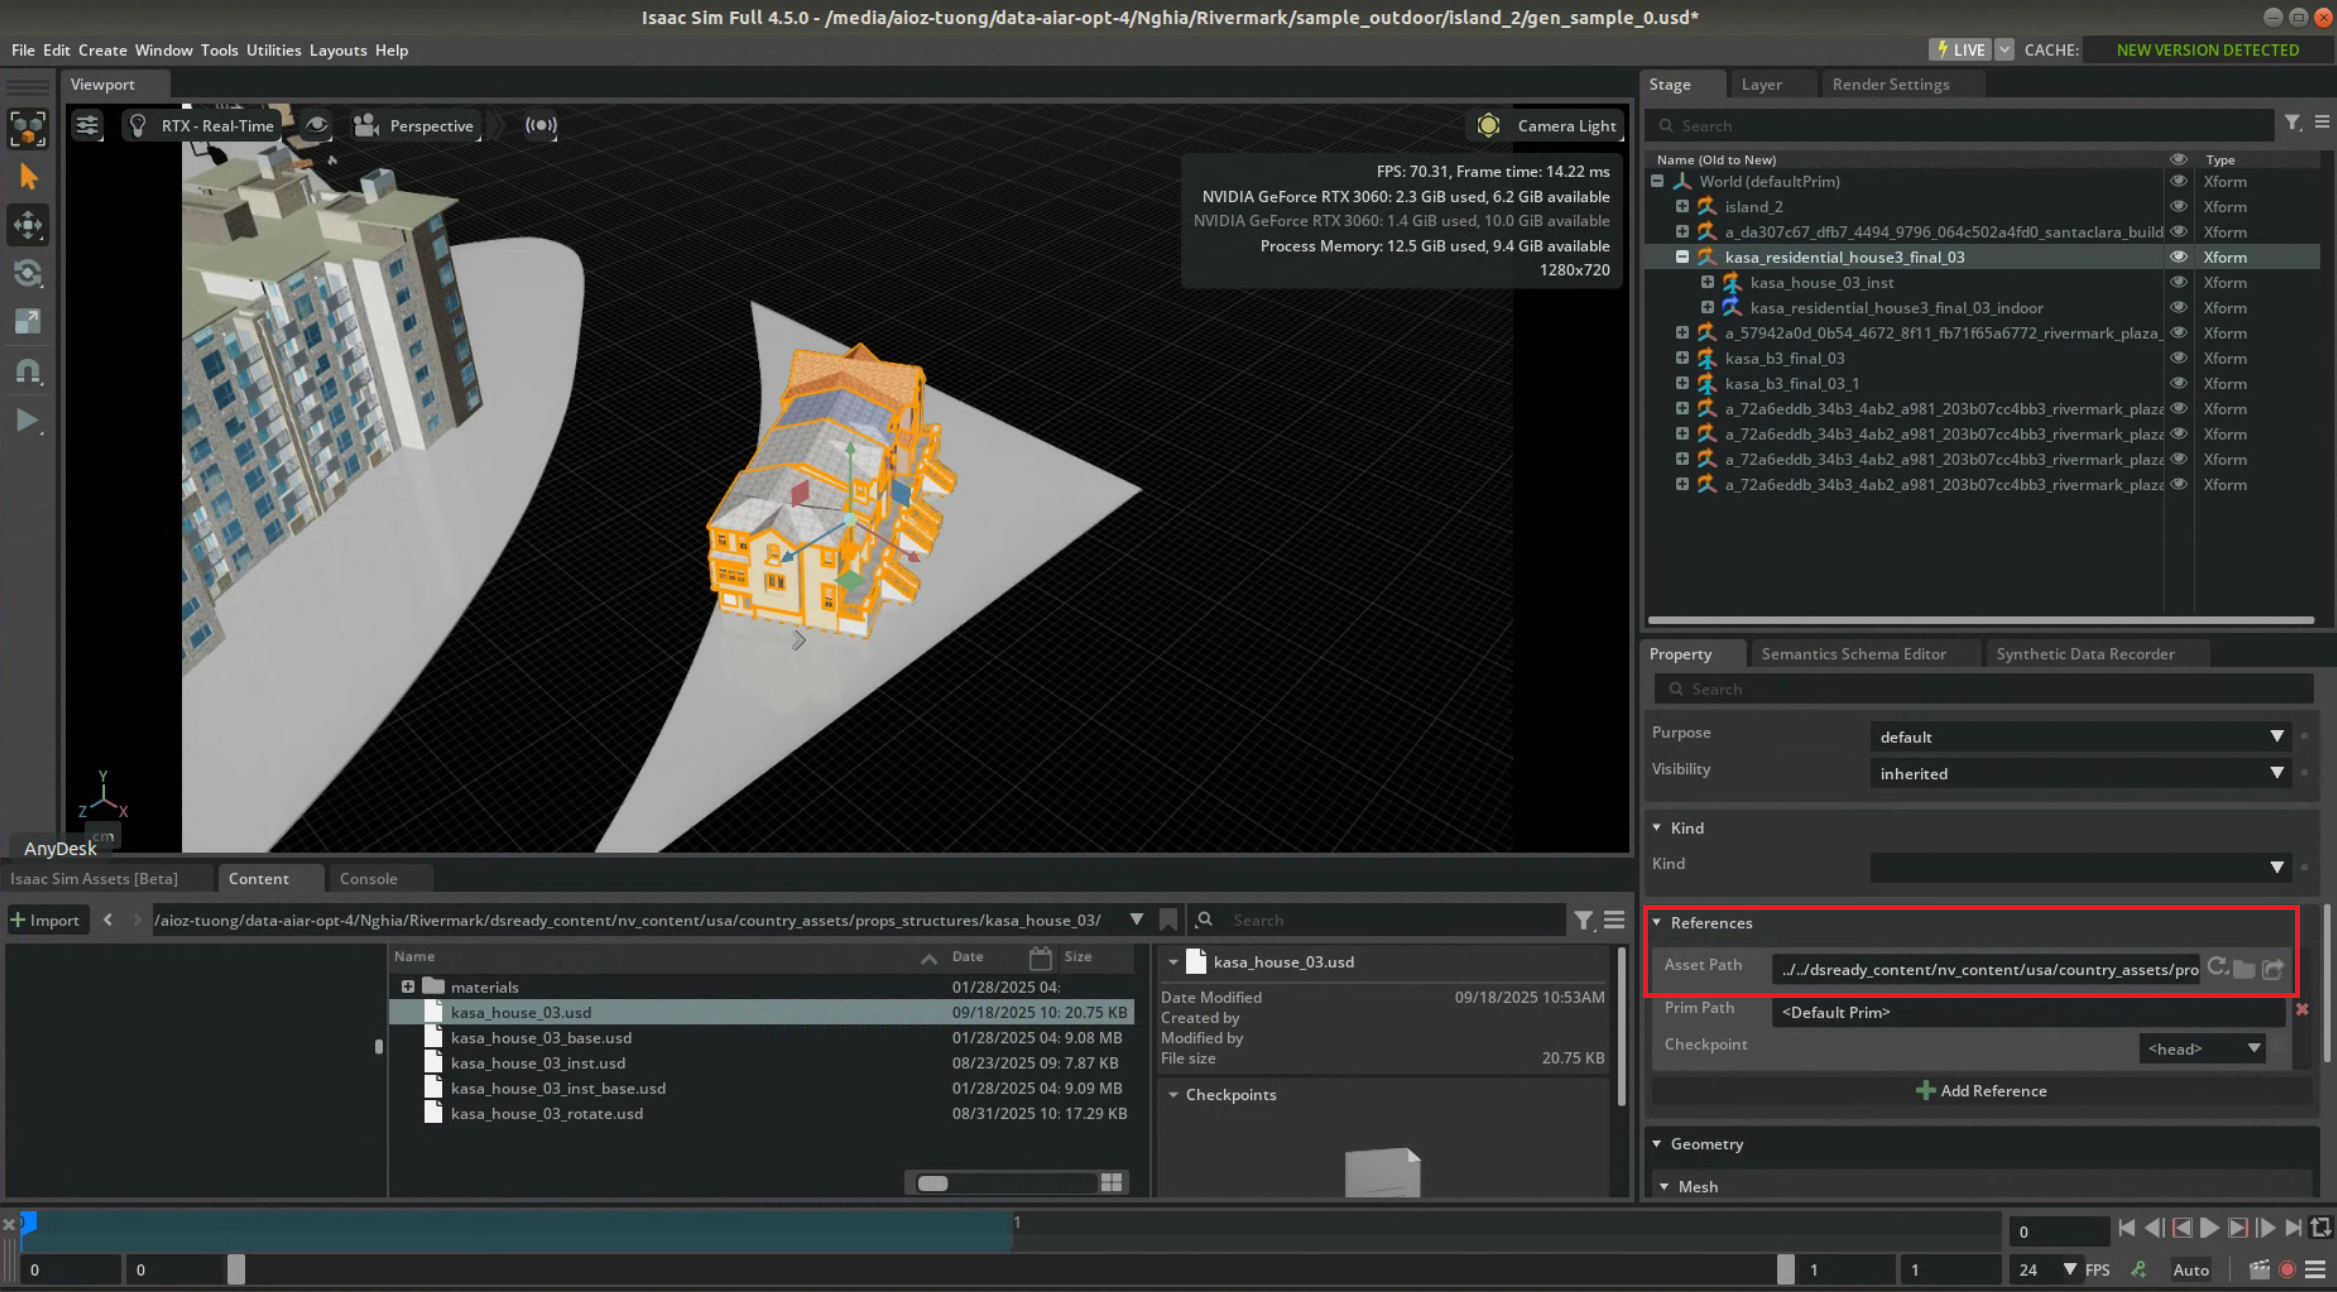Toggle visibility of kasa_b3_final_03 prim

(2177, 358)
